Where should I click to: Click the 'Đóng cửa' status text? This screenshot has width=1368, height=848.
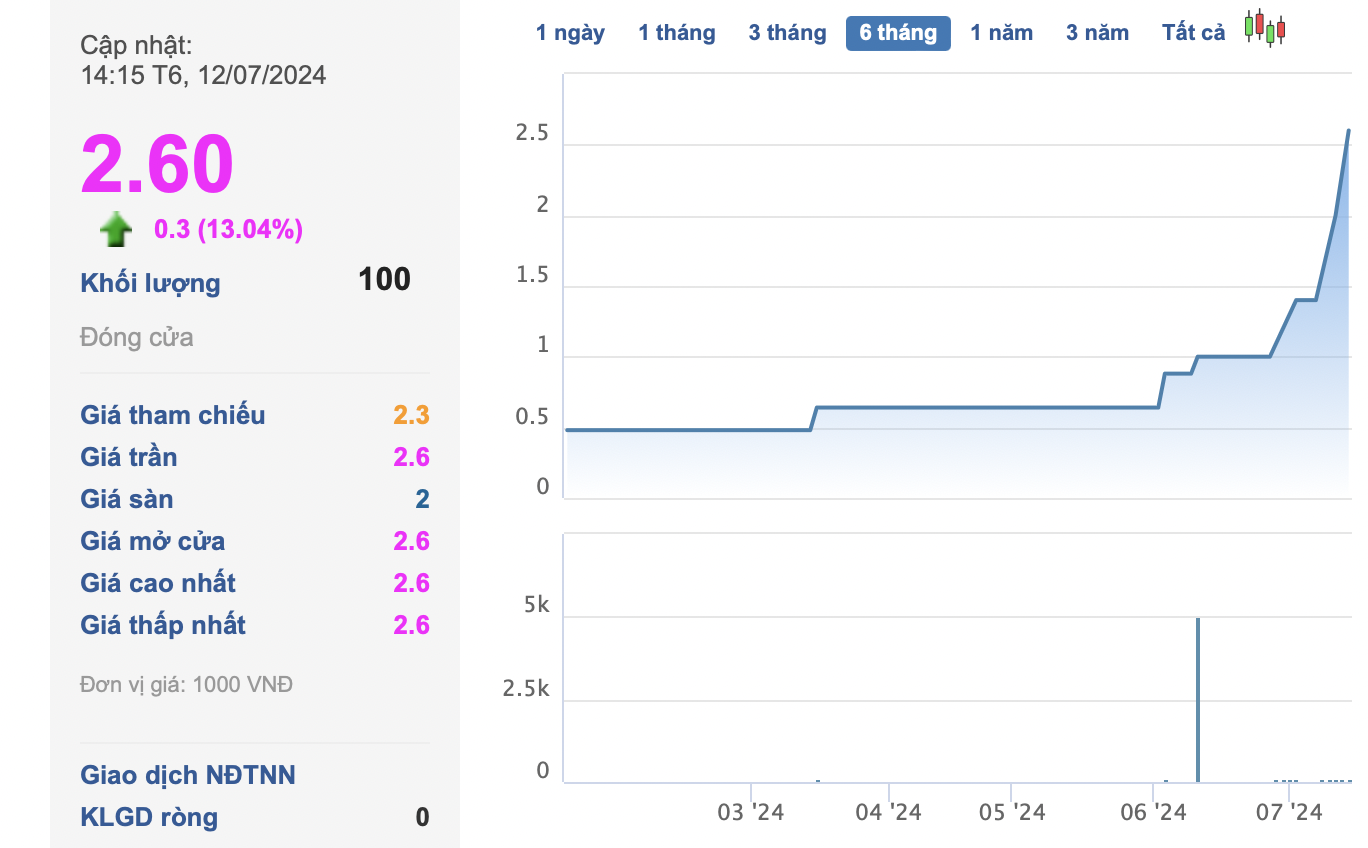[137, 337]
